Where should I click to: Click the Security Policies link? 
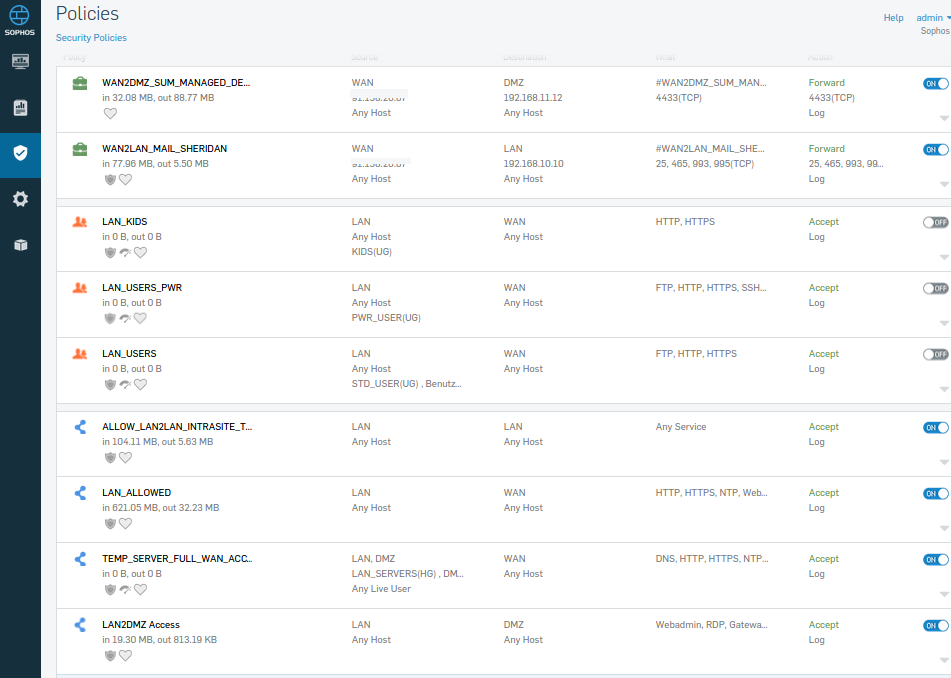tap(91, 38)
